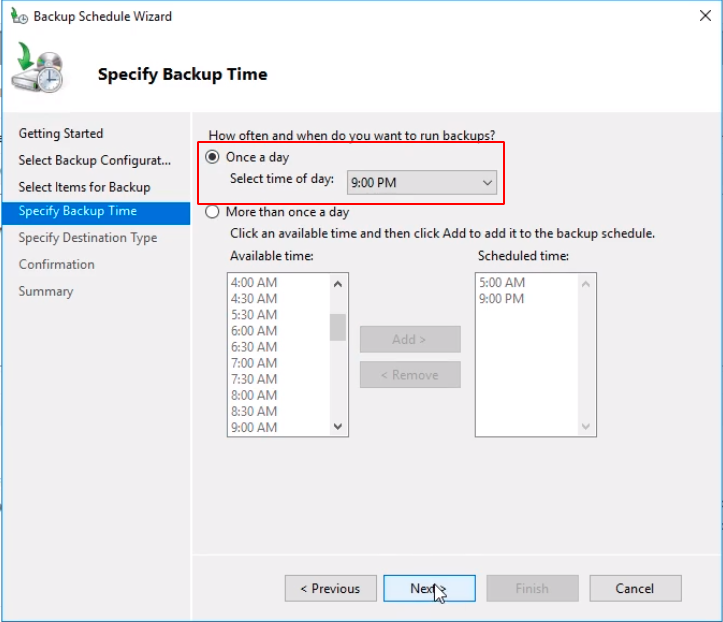Screen dimensions: 723x622
Task: Select the Specify Backup Time step
Action: pyautogui.click(x=78, y=211)
